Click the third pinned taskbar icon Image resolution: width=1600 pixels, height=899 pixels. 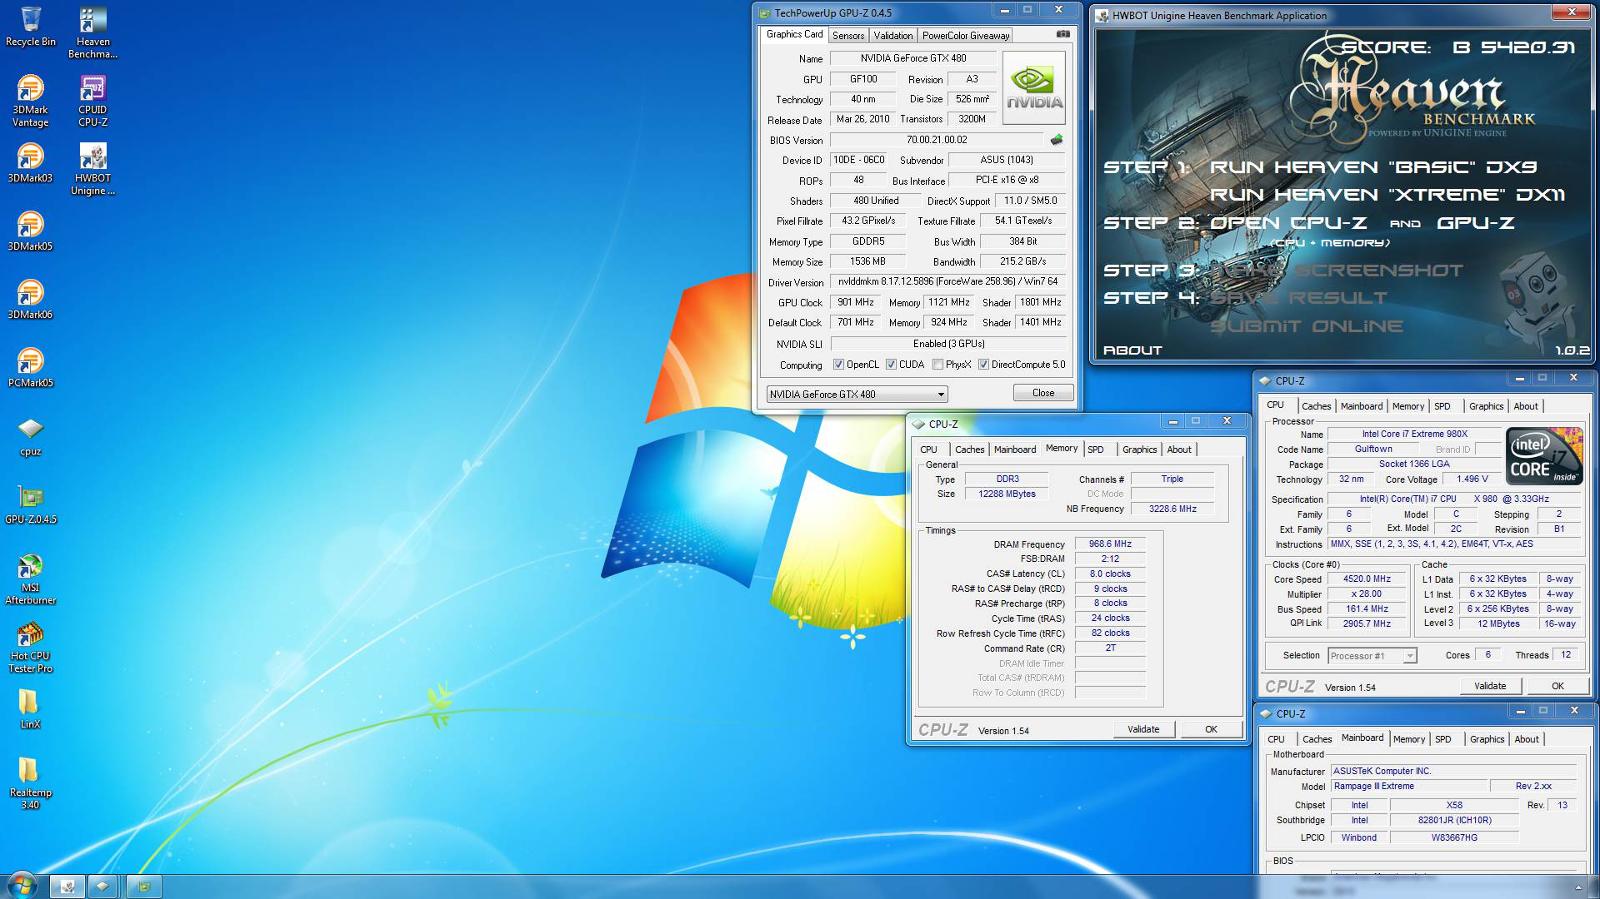coord(144,886)
